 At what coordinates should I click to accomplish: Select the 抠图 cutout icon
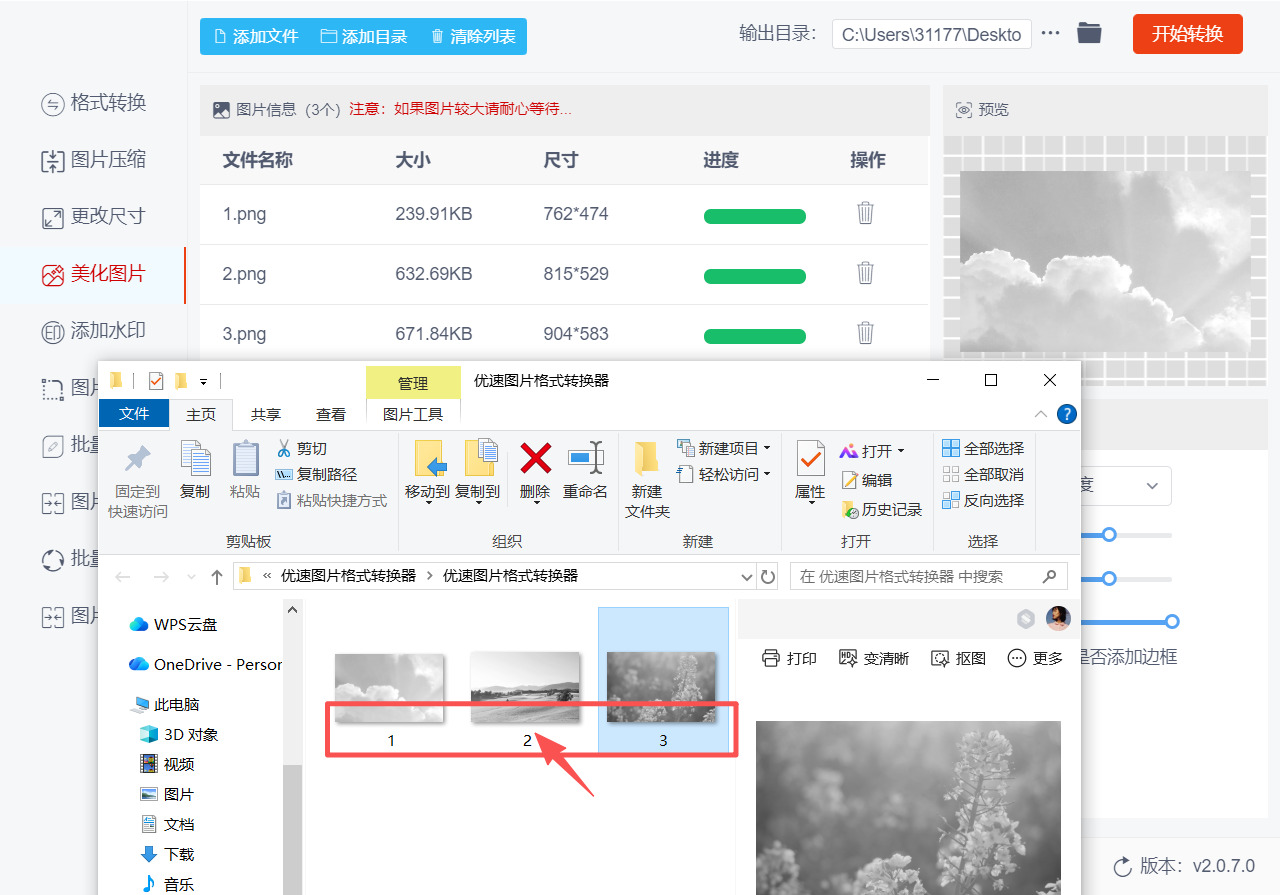click(957, 658)
